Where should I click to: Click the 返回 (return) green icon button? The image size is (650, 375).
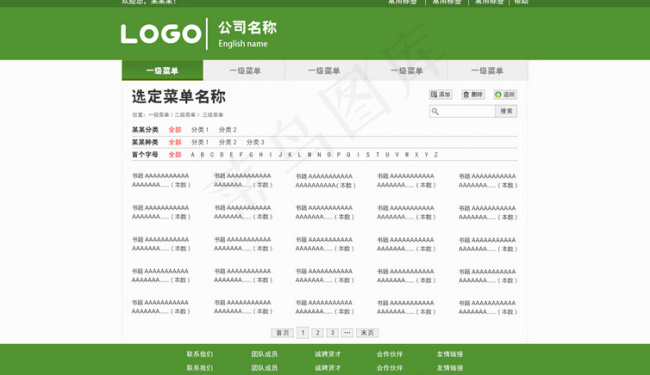505,94
